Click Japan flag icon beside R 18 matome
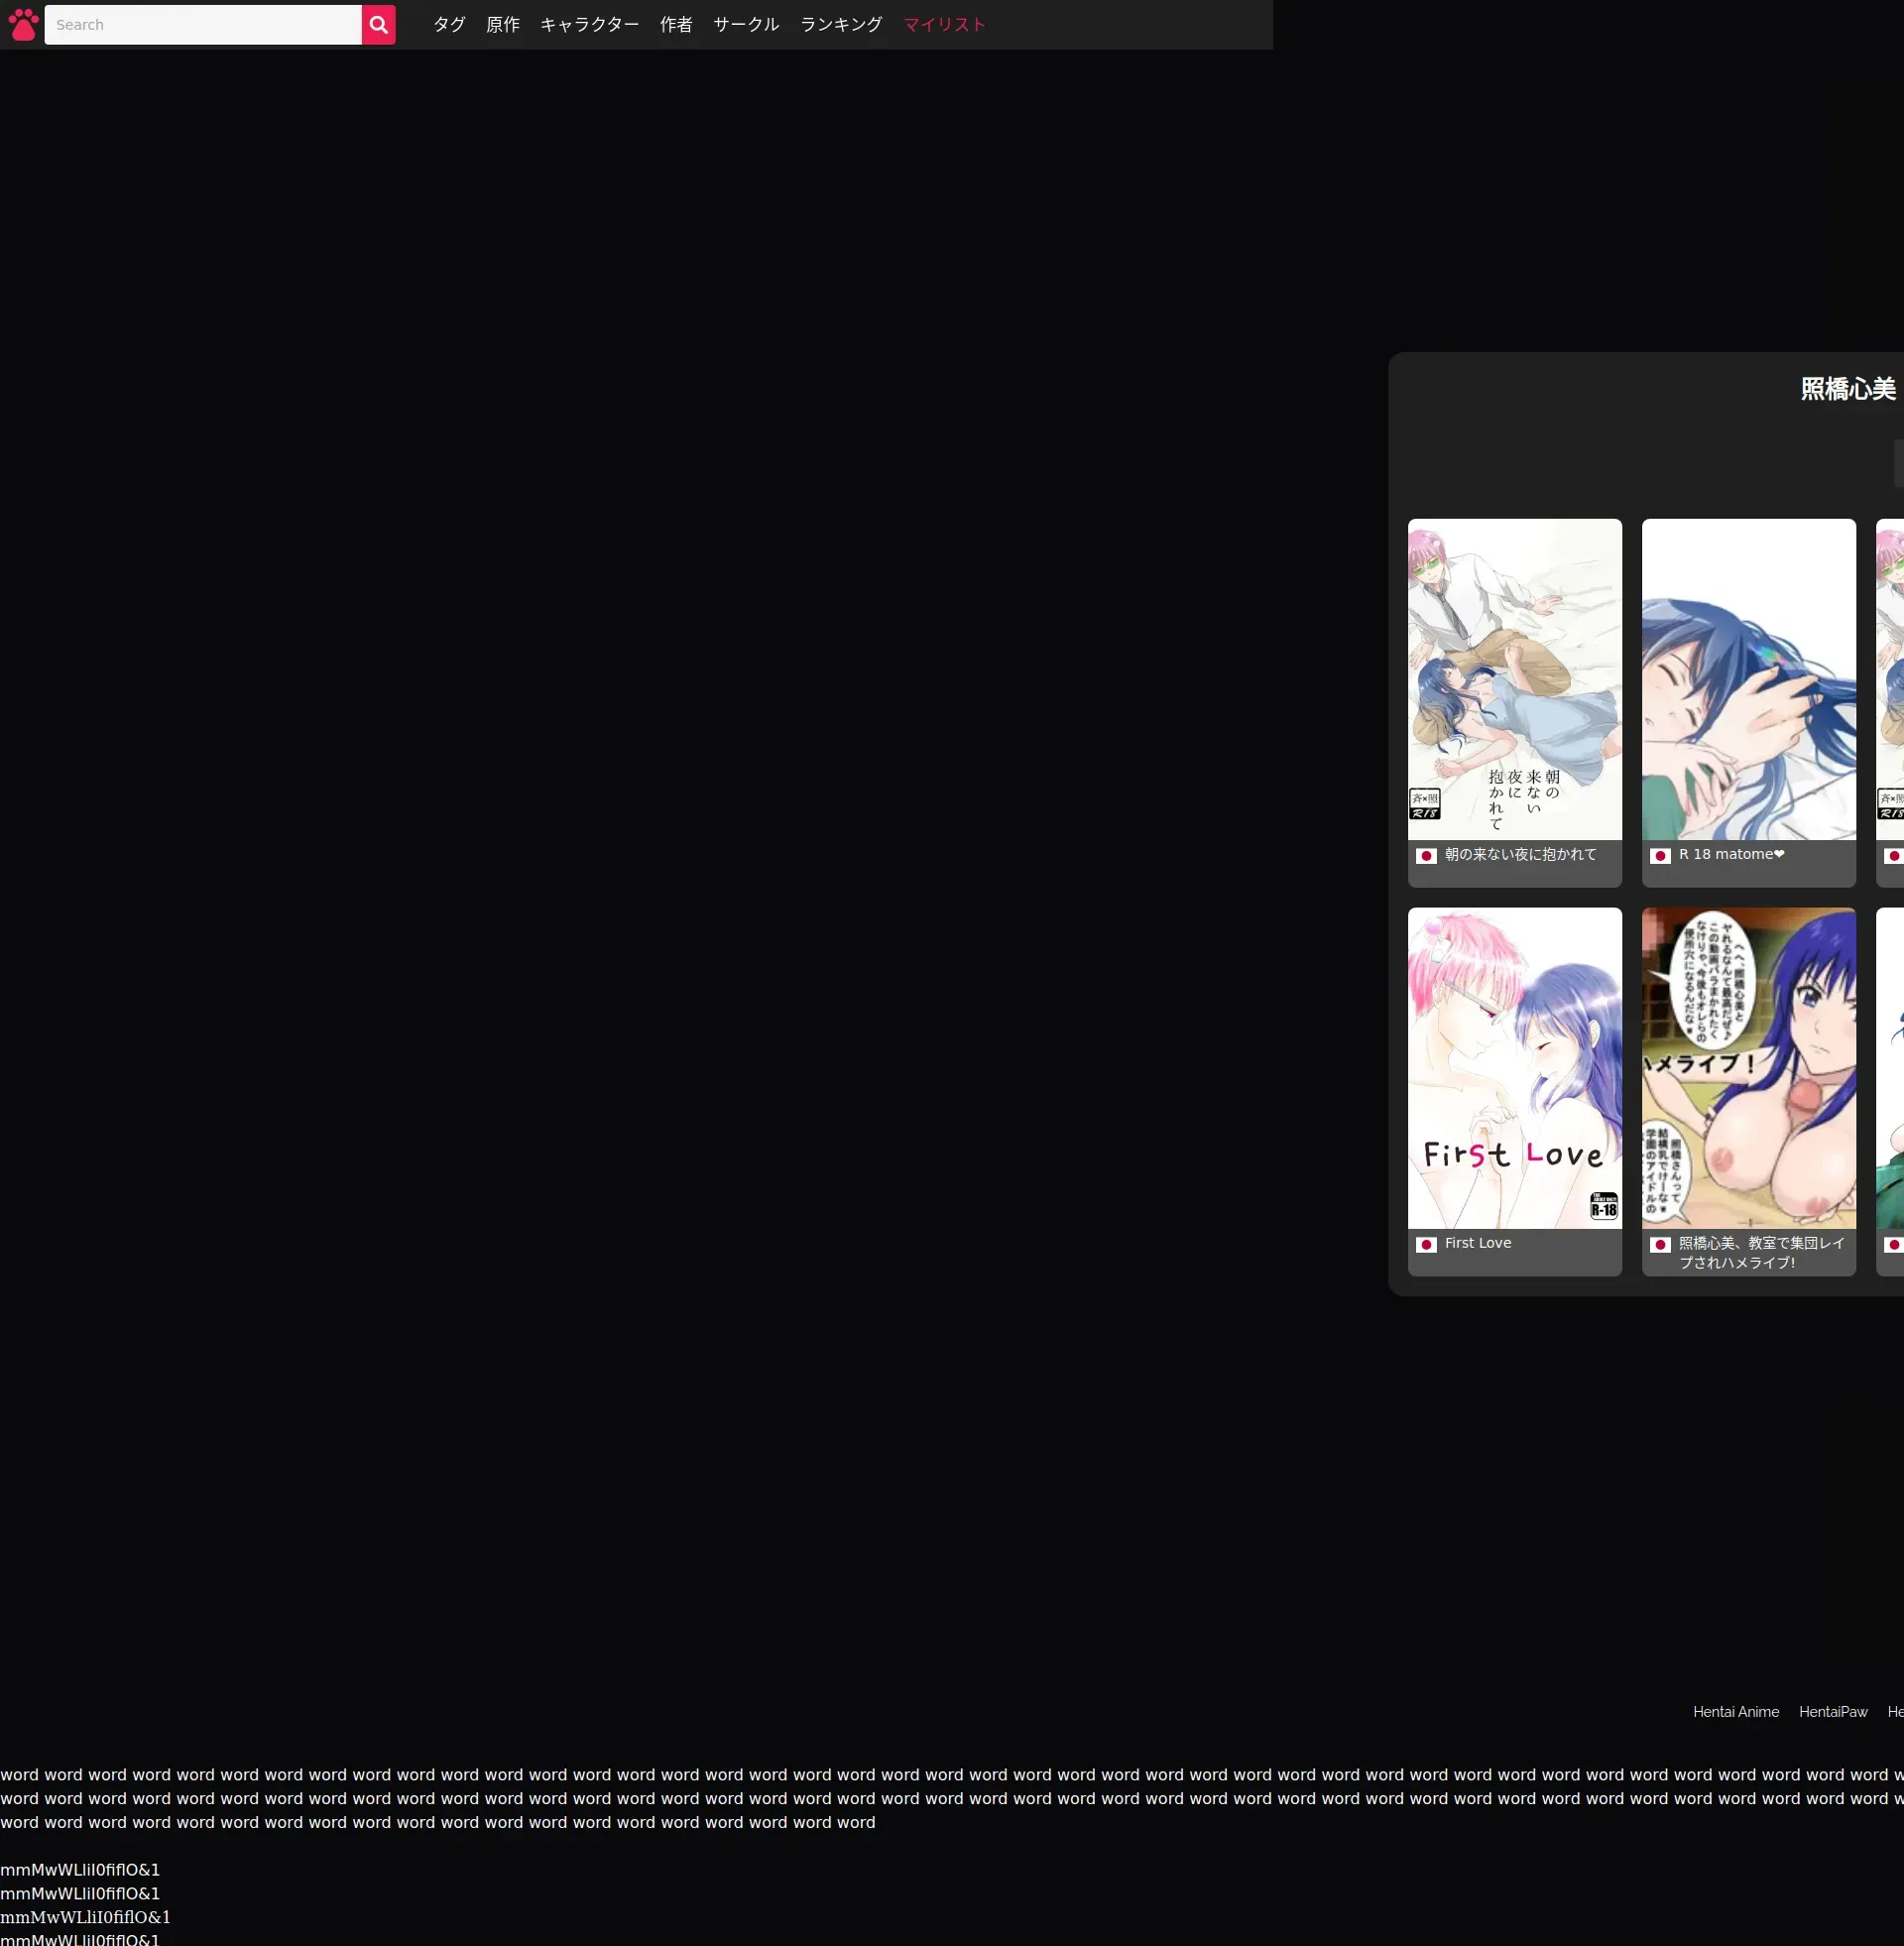This screenshot has height=1946, width=1904. [x=1660, y=856]
